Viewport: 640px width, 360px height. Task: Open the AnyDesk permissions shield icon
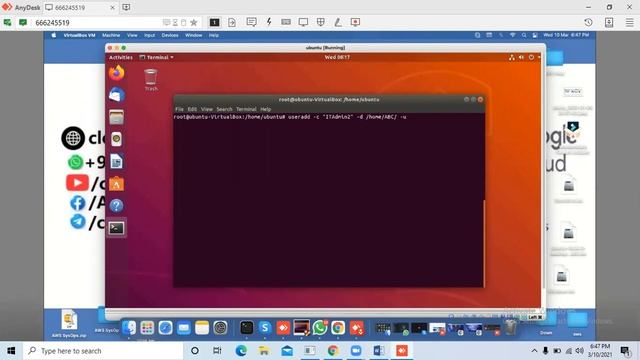click(320, 22)
